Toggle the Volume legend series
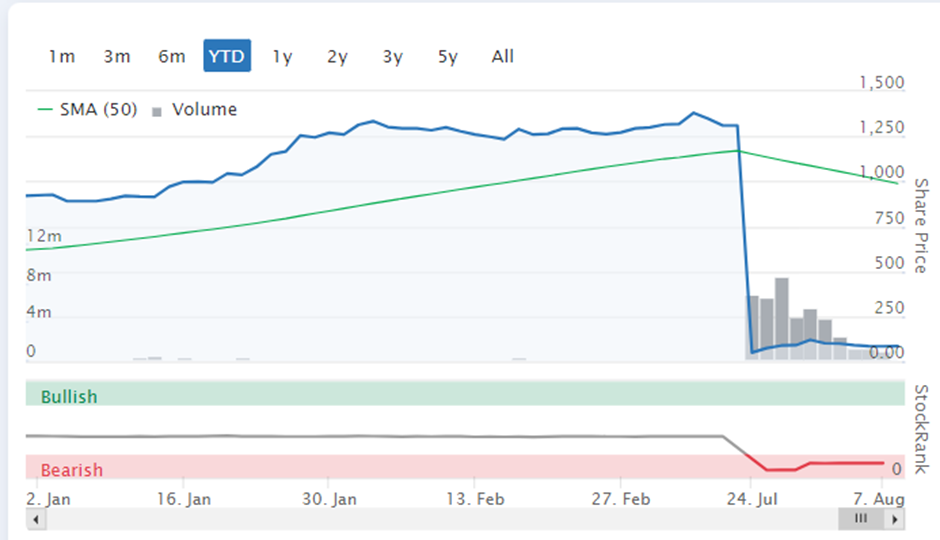The width and height of the screenshot is (940, 540). tap(195, 110)
